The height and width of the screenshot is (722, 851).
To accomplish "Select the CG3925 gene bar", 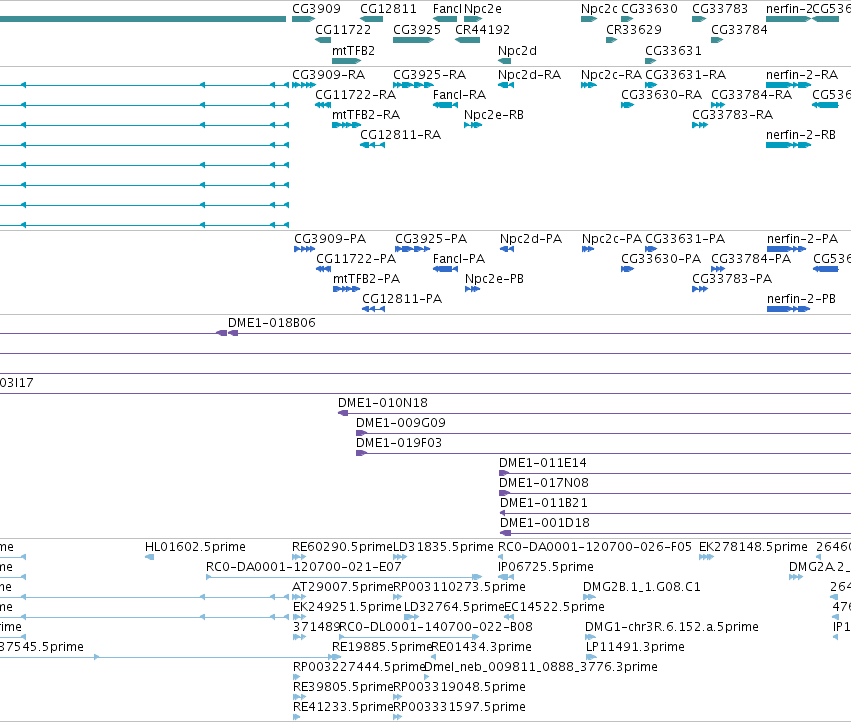I will [x=413, y=40].
